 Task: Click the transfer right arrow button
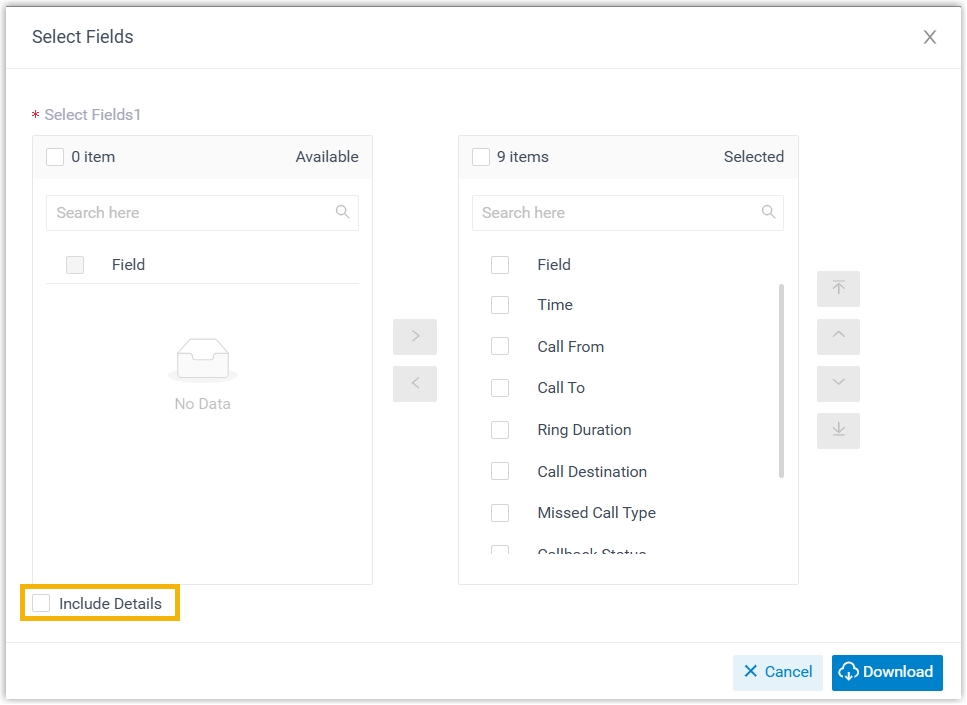pos(415,337)
